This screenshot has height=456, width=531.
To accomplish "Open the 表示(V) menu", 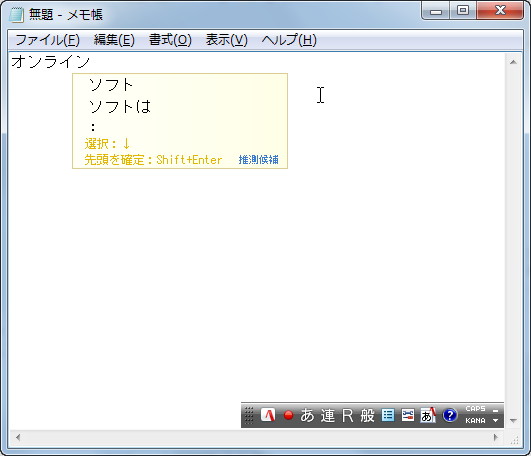I will [227, 40].
